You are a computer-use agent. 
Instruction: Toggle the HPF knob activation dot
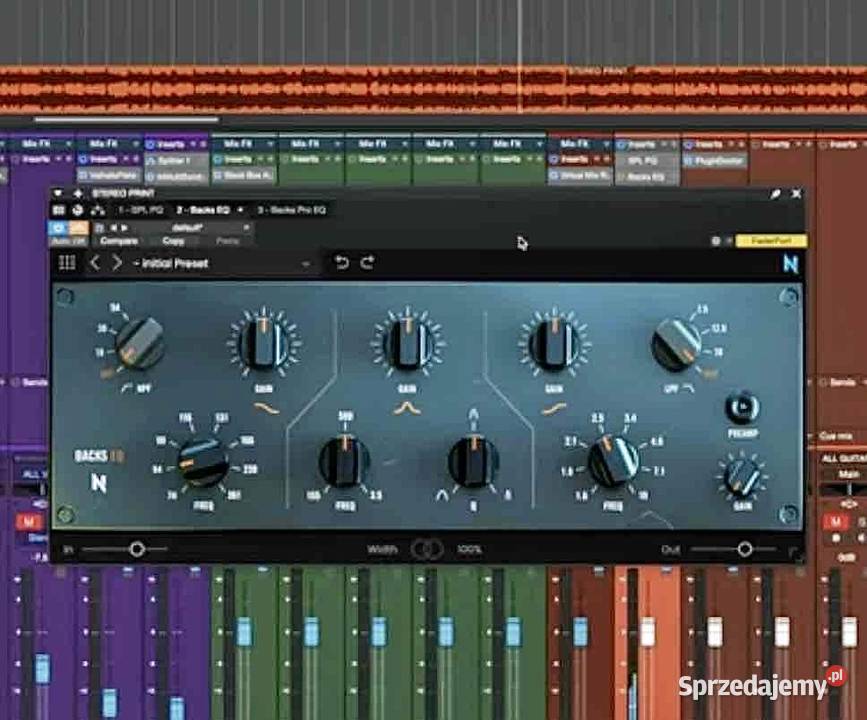pos(105,372)
